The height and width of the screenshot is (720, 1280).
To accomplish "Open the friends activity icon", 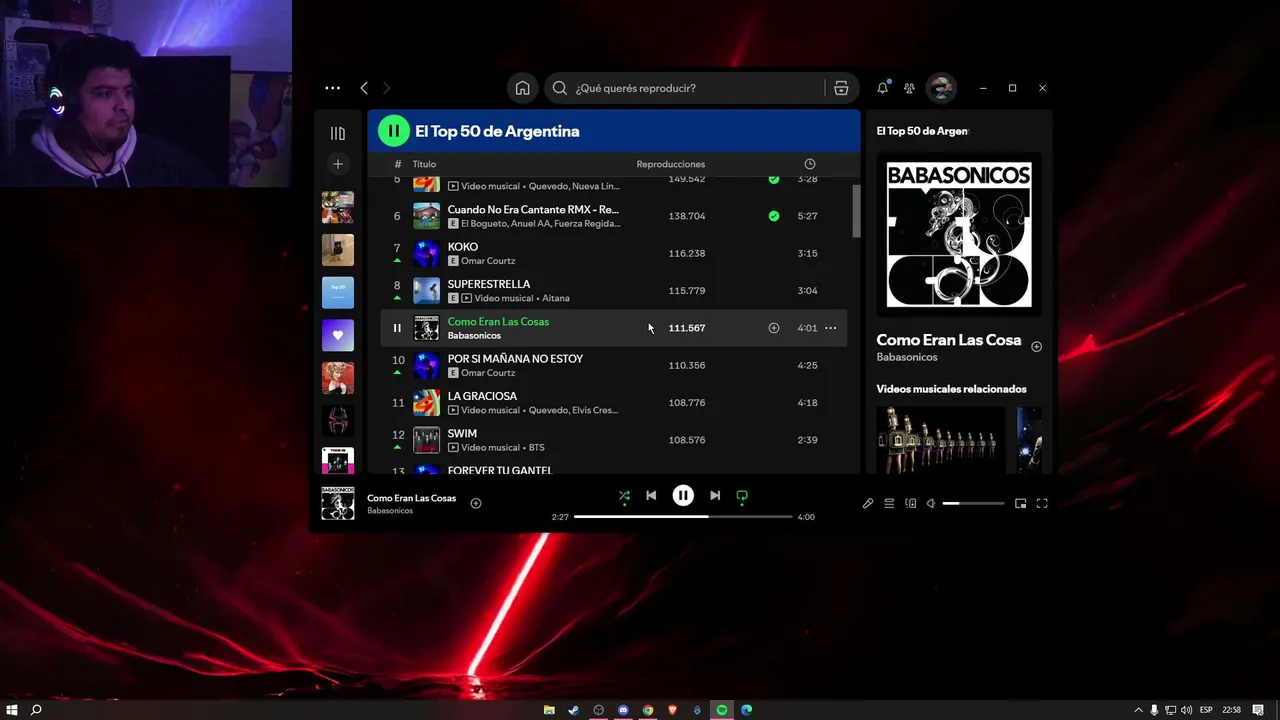I will pyautogui.click(x=909, y=88).
